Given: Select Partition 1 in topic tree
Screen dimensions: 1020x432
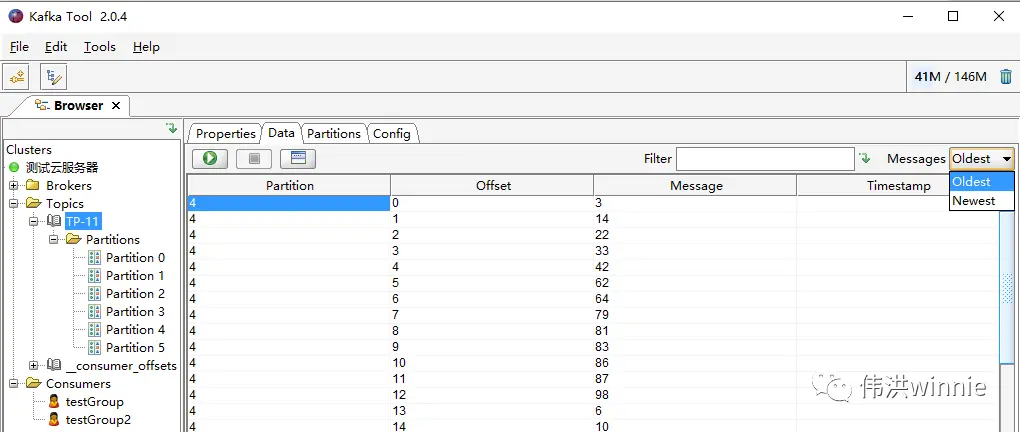Looking at the screenshot, I should pyautogui.click(x=135, y=276).
